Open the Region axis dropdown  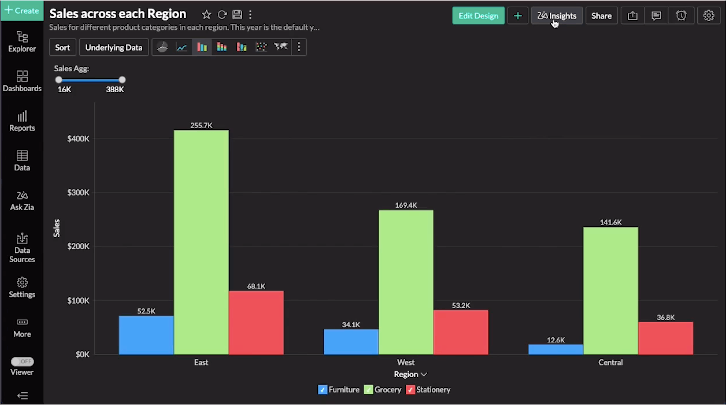[x=410, y=374]
